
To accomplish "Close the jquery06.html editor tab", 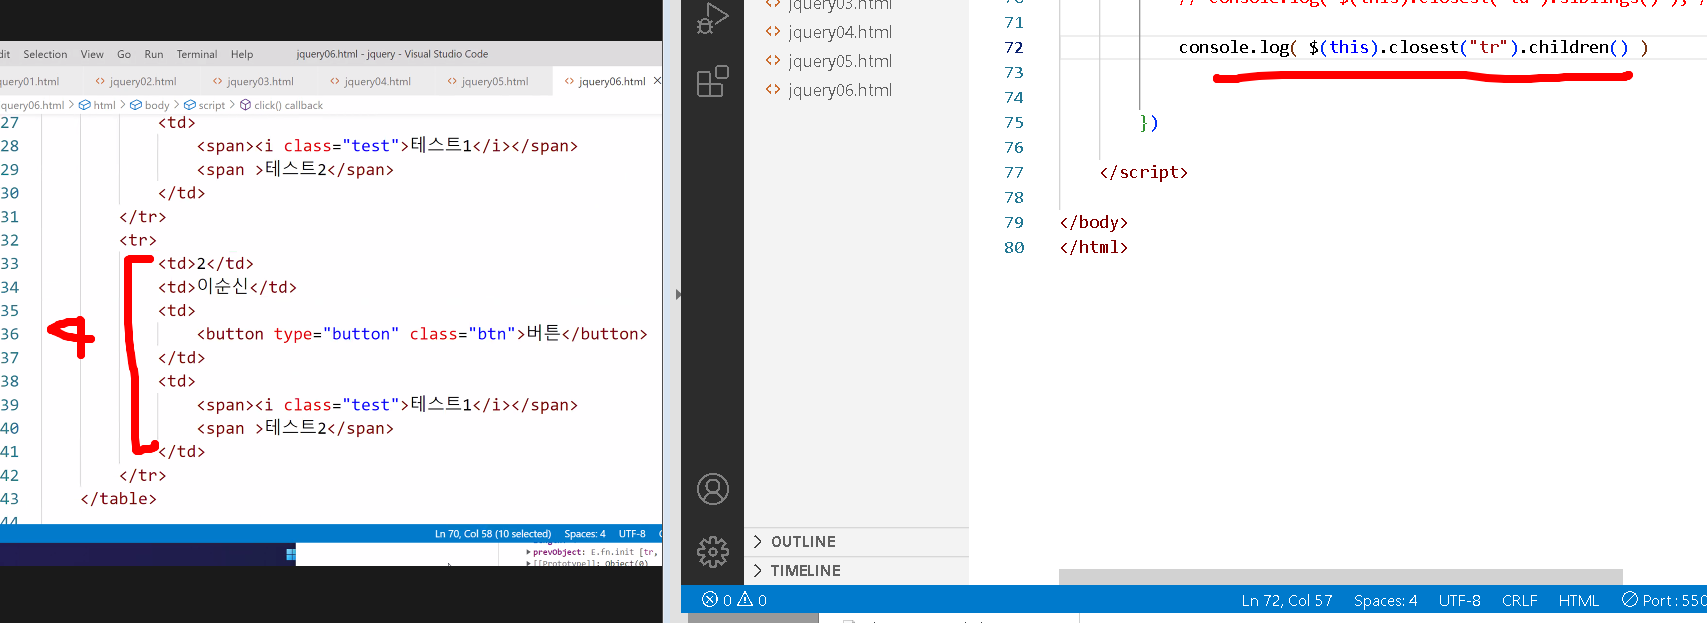I will coord(657,81).
